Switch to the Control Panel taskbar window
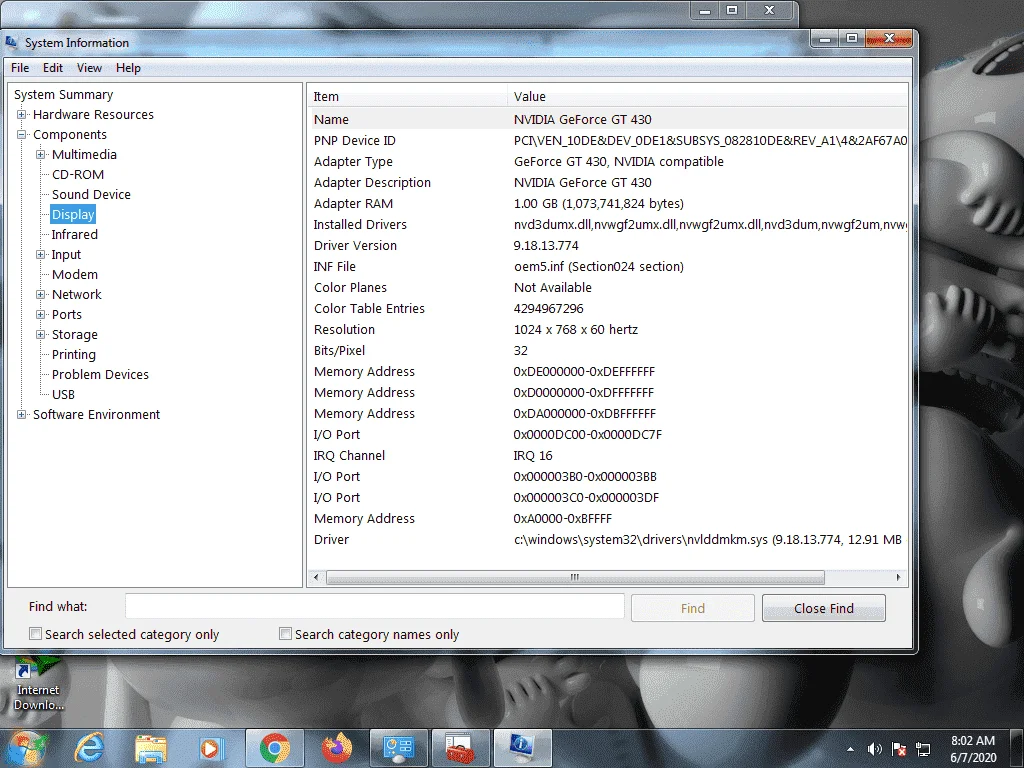 (x=399, y=748)
